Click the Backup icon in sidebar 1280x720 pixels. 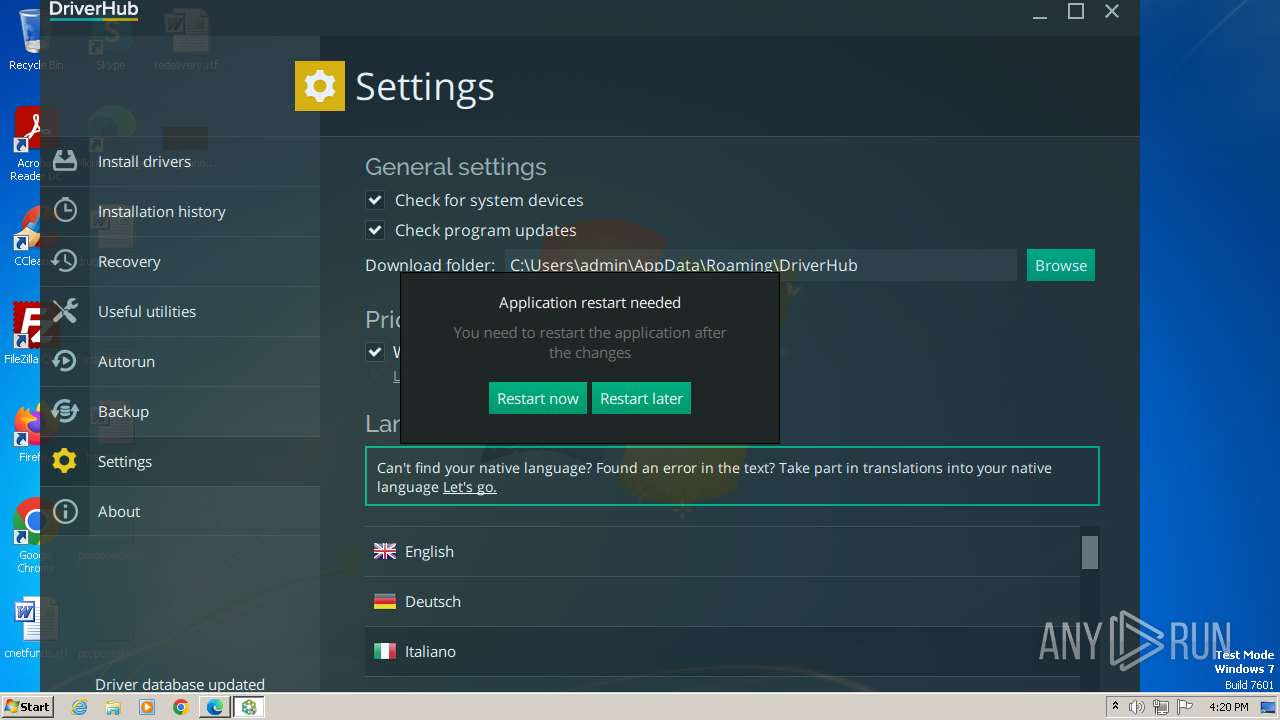pyautogui.click(x=65, y=411)
